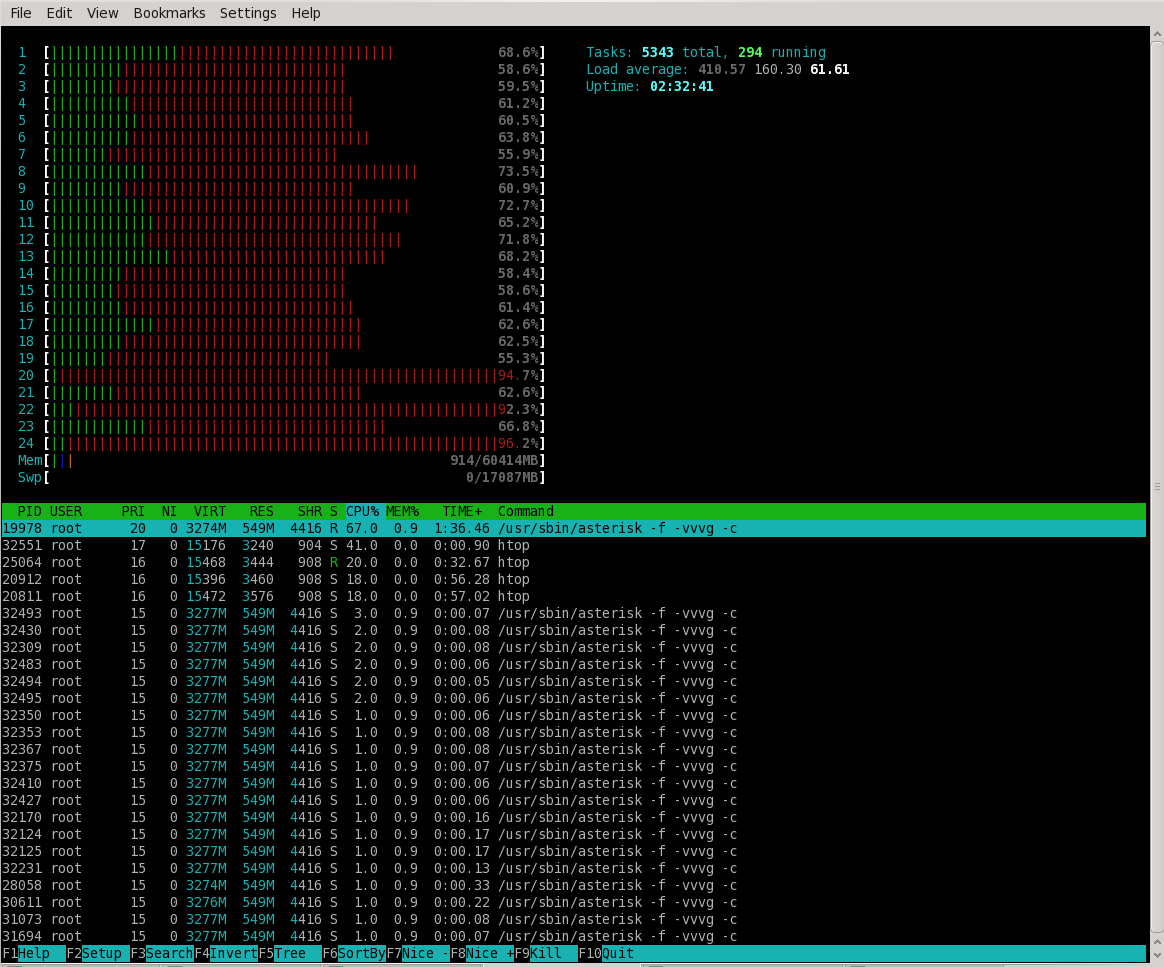Open the Edit menu
The image size is (1164, 967).
tap(59, 13)
